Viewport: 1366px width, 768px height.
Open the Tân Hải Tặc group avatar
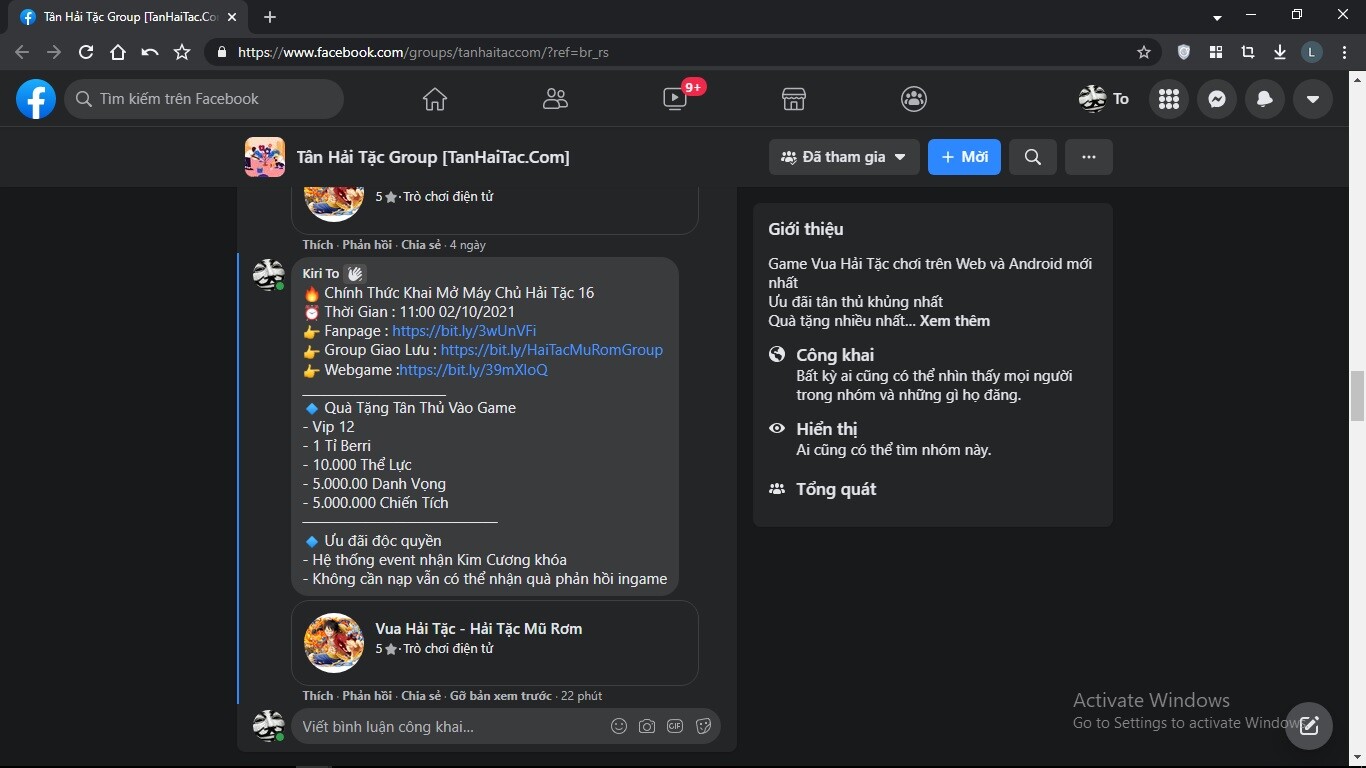coord(265,157)
